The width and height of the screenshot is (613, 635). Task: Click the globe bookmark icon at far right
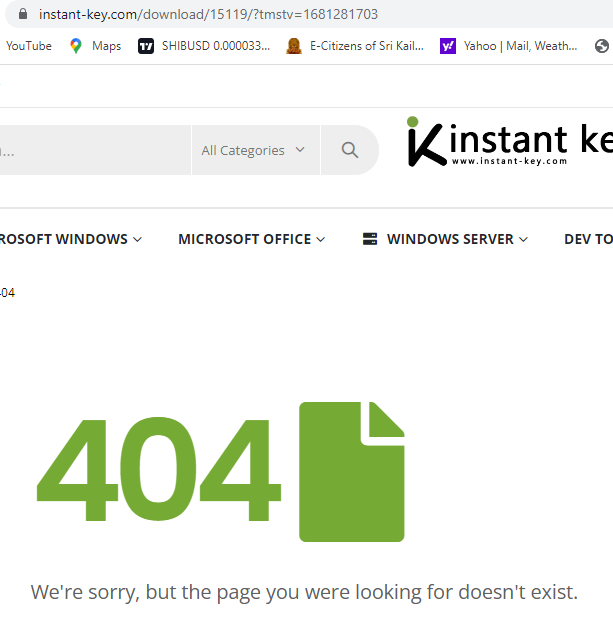[601, 46]
